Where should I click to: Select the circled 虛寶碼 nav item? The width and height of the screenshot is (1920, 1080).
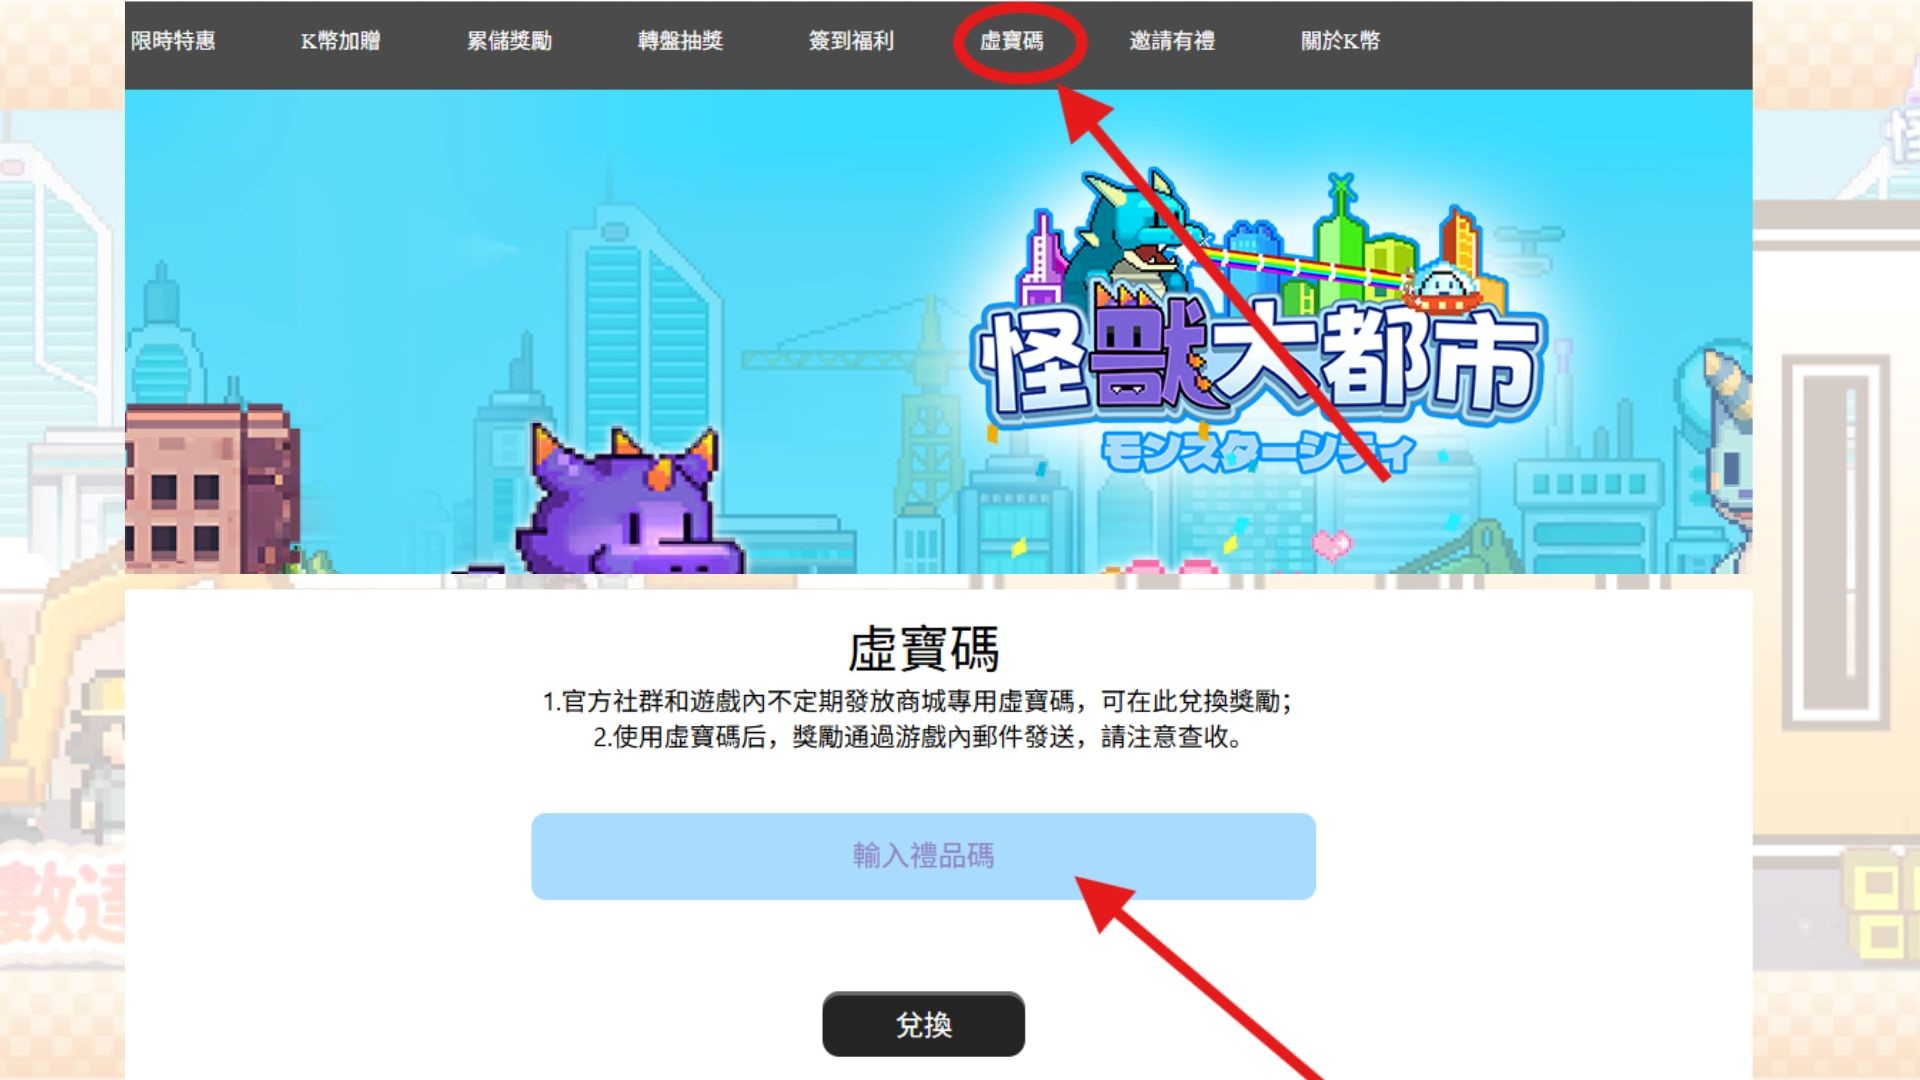[x=1011, y=41]
